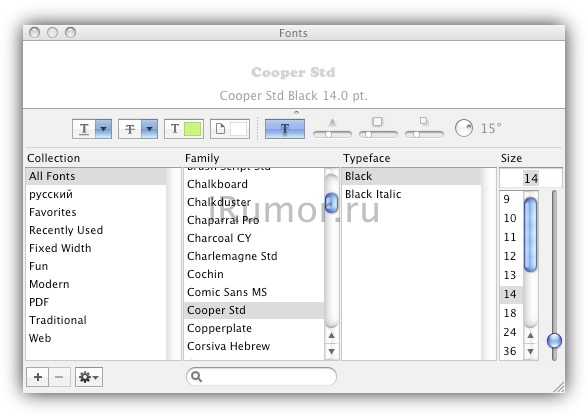The image size is (588, 416).
Task: Click the strikethrough T icon
Action: pyautogui.click(x=130, y=129)
